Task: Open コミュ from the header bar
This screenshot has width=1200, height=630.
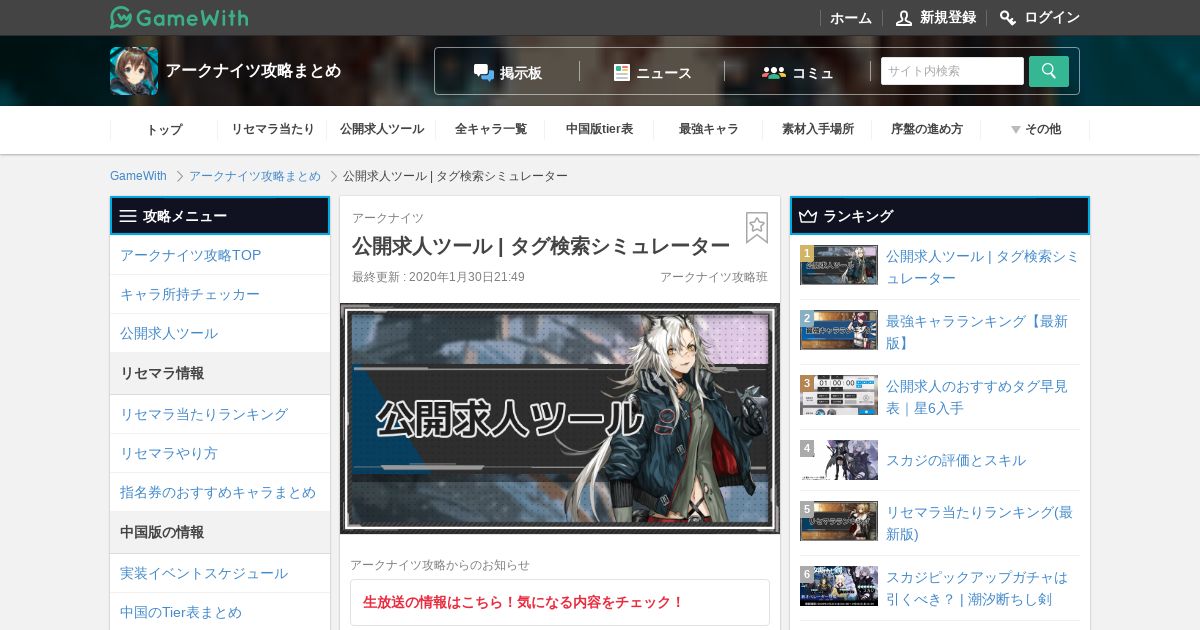Action: click(x=798, y=72)
